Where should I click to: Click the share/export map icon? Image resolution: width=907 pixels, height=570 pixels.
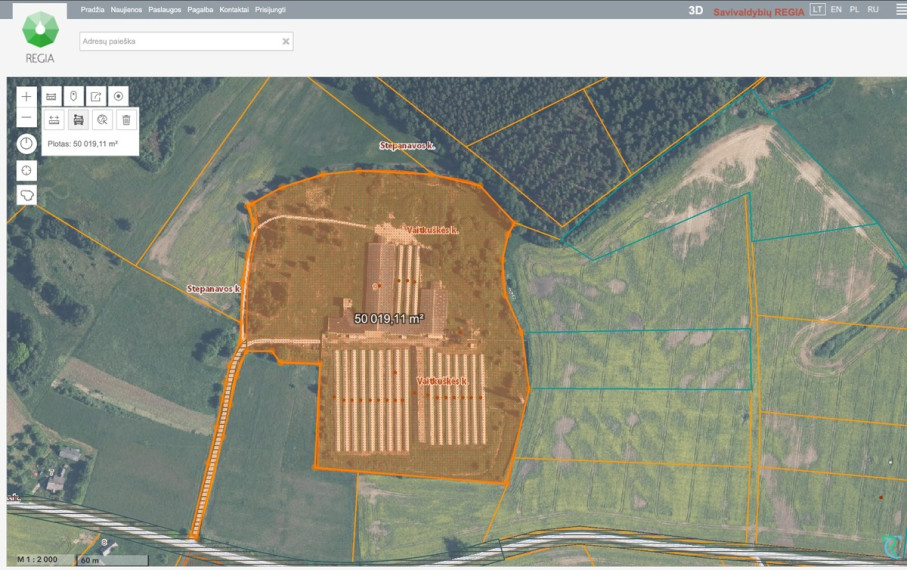pos(96,97)
